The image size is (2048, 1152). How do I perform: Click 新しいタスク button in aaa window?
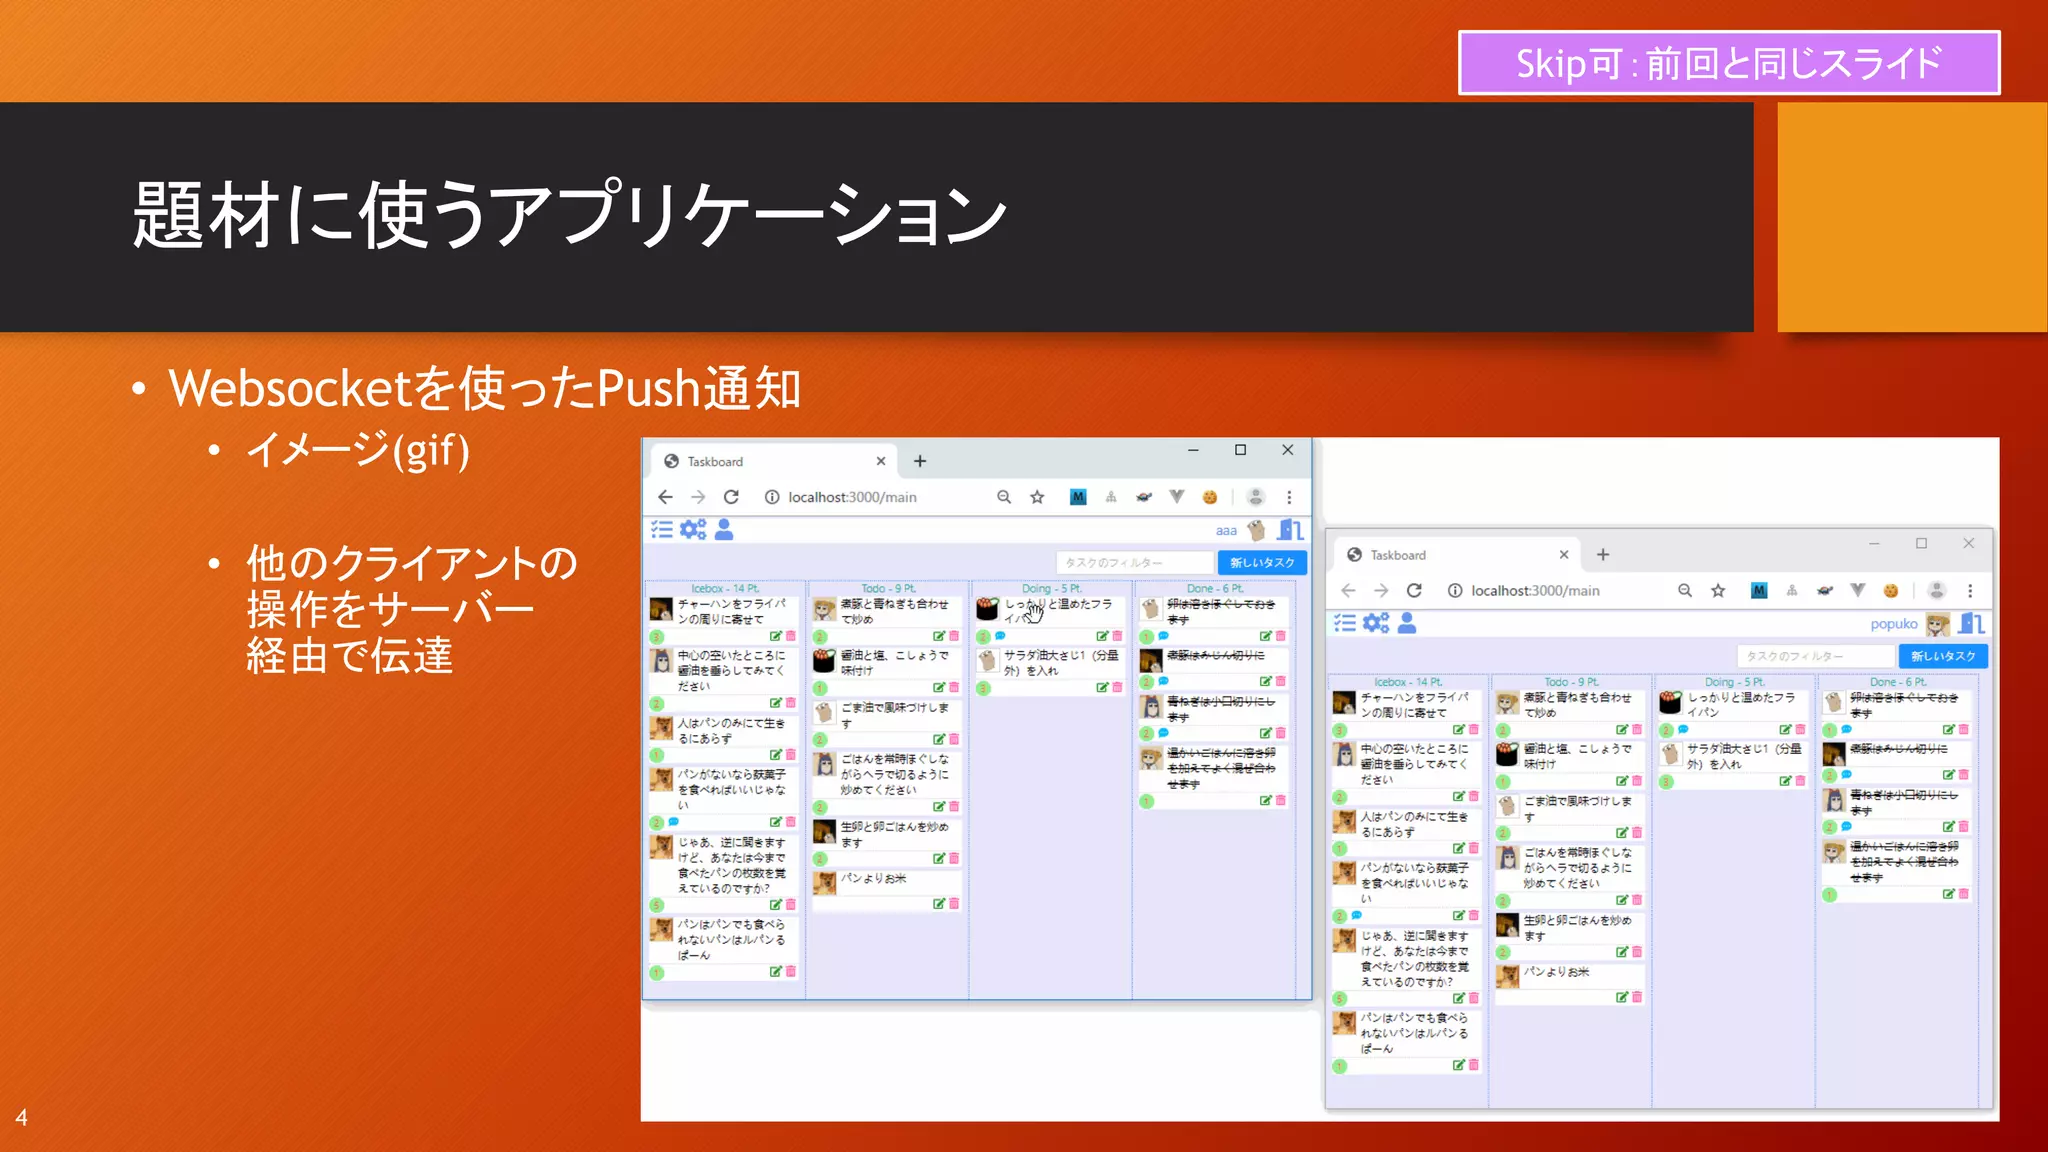tap(1262, 563)
